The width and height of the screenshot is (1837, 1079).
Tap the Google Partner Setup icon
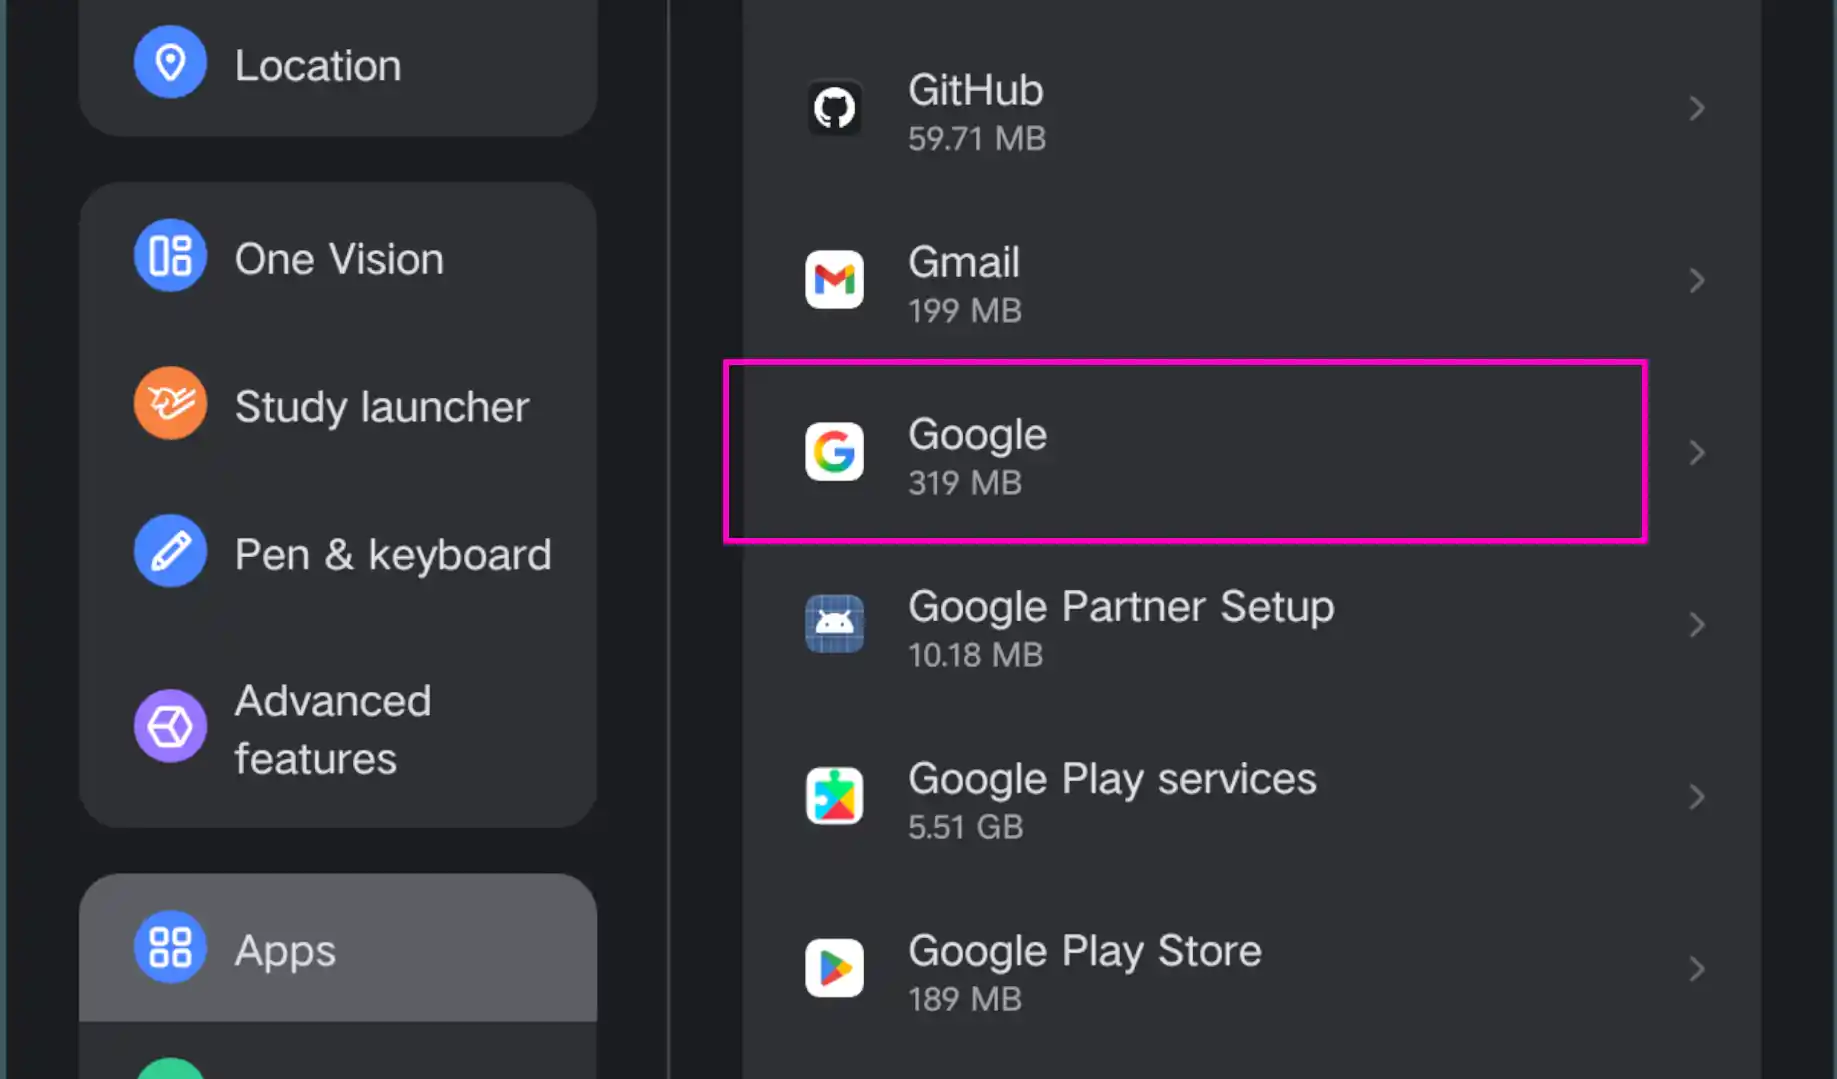[x=835, y=624]
